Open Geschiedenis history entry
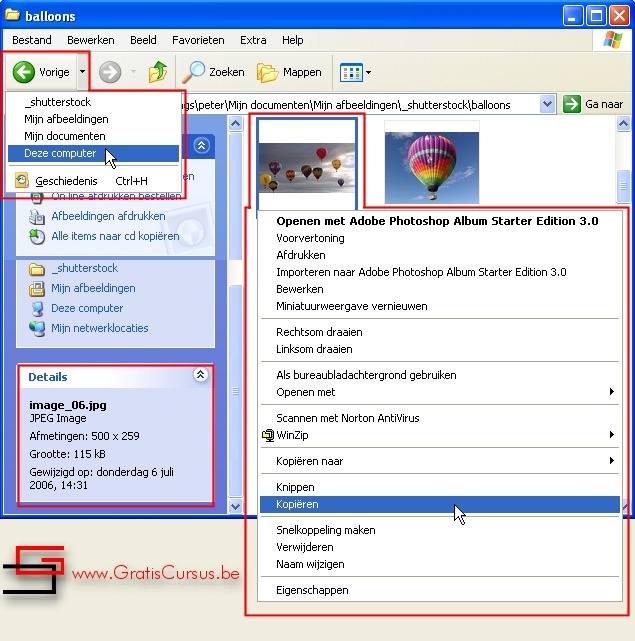635x641 pixels. tap(93, 181)
